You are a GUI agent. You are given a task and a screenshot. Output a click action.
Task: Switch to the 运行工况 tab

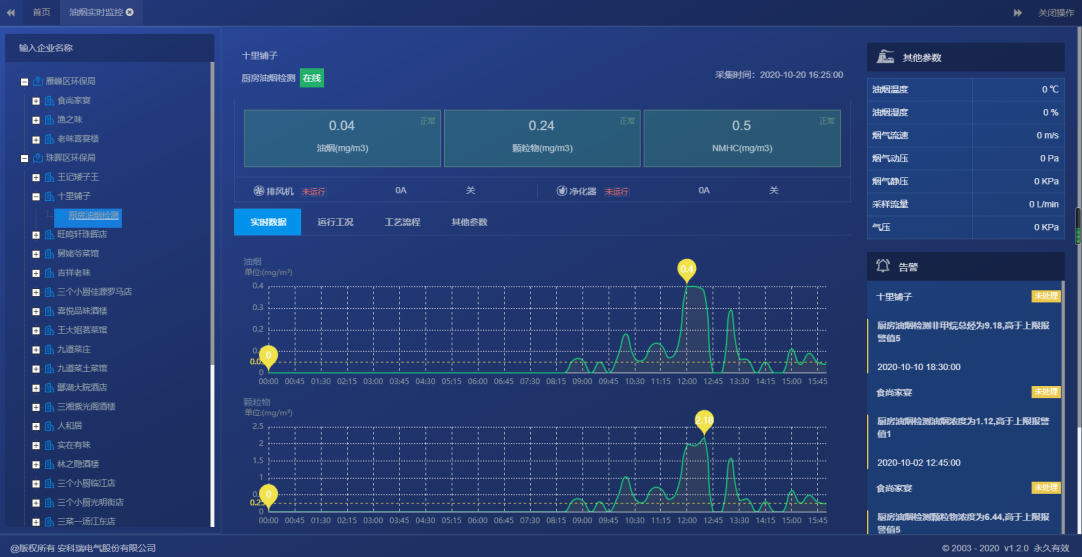pos(334,222)
